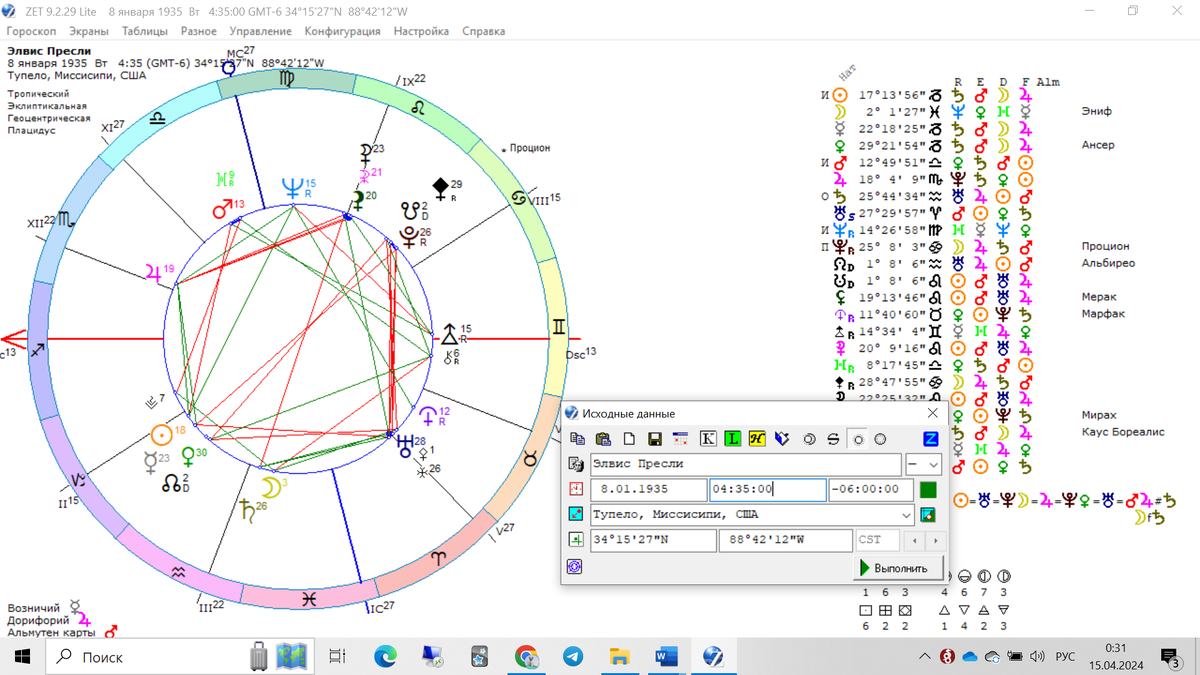1200x675 pixels.
Task: Open the map icon next to city dropdown
Action: click(x=929, y=515)
